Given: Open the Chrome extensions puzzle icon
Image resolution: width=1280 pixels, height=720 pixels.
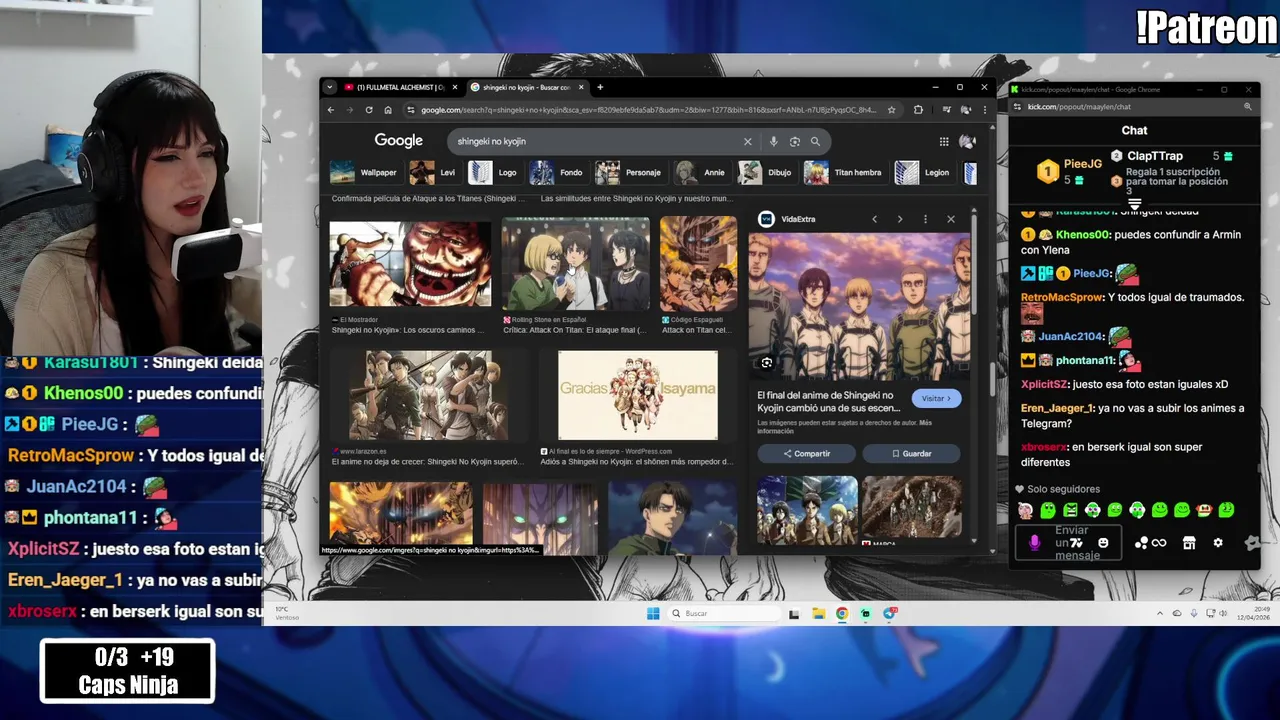Looking at the screenshot, I should (918, 110).
